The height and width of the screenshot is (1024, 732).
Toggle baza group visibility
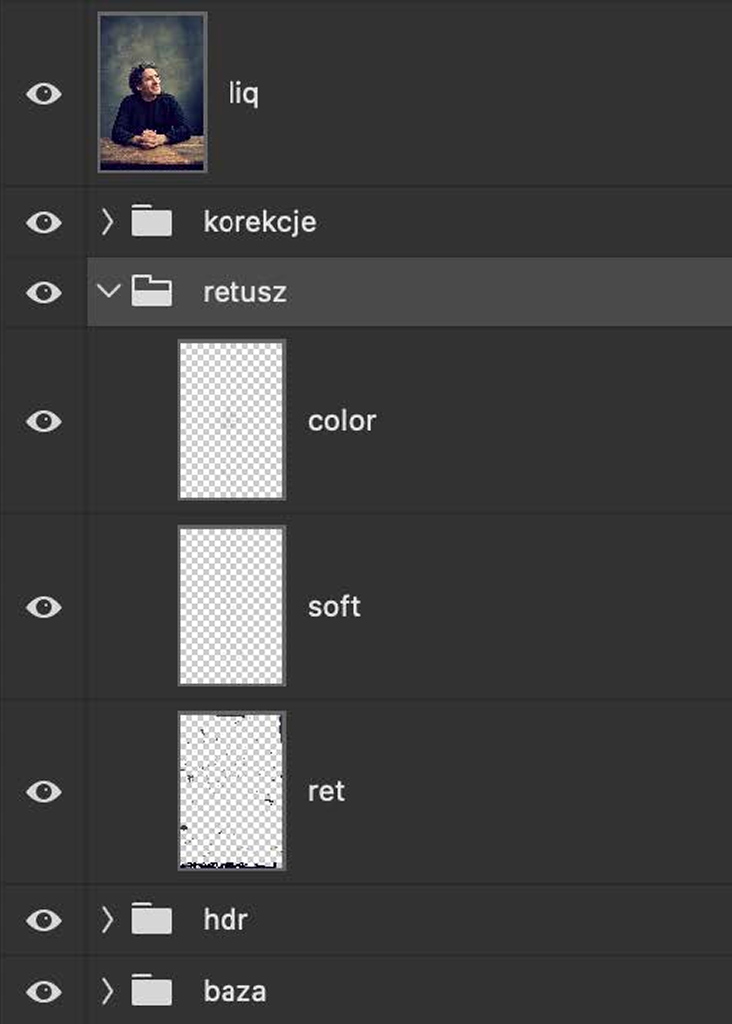43,991
